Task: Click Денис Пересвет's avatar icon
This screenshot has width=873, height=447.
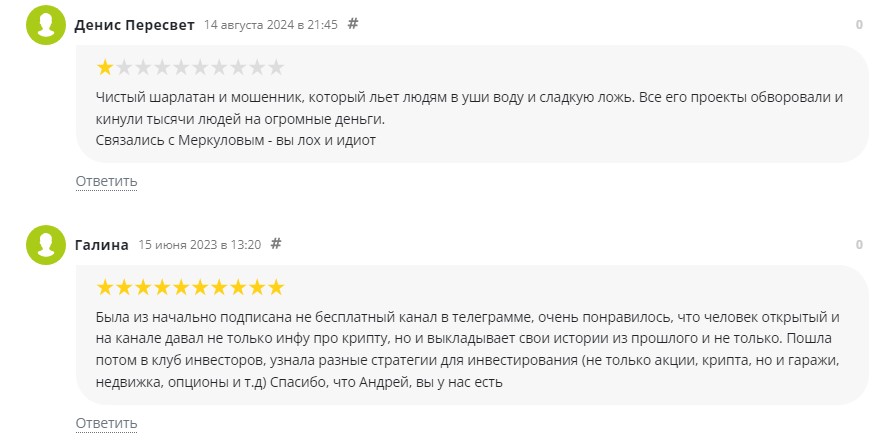Action: click(46, 24)
